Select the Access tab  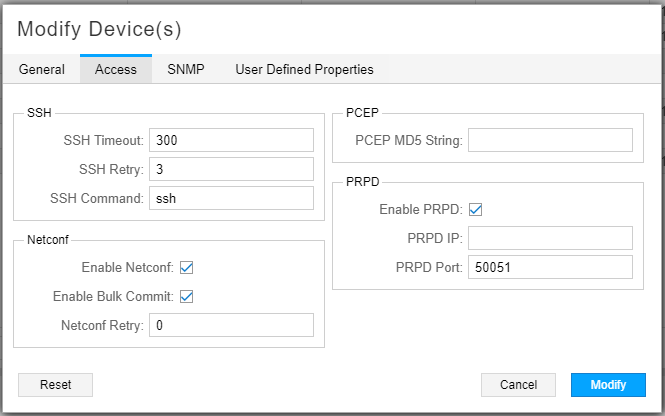pos(116,70)
